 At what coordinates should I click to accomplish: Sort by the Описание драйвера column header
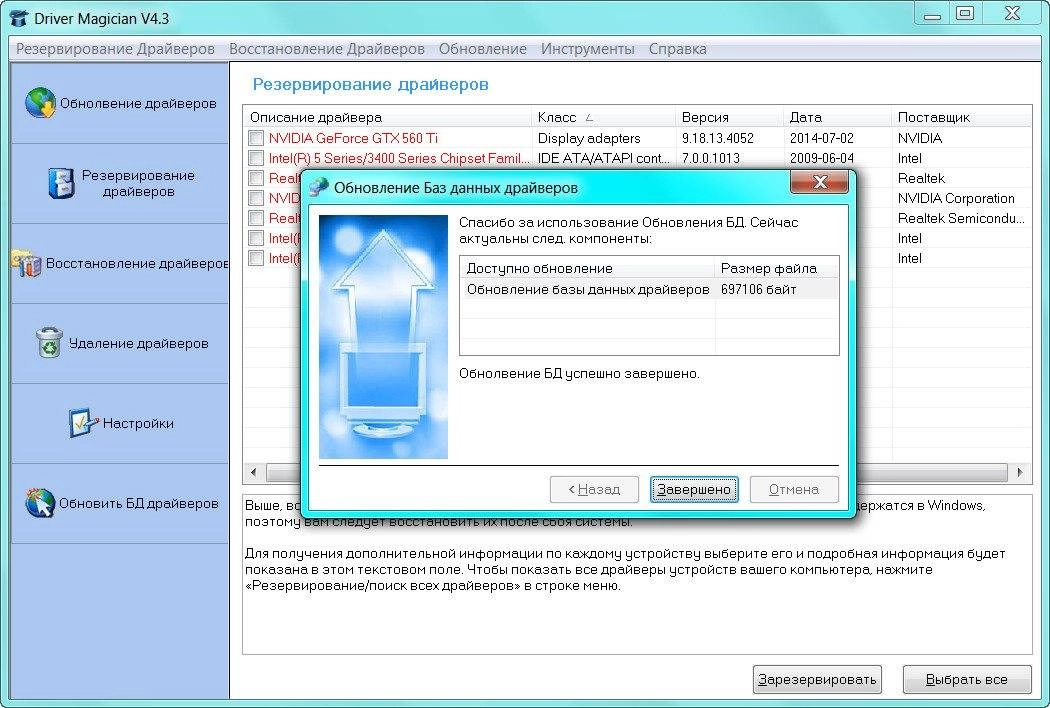387,117
